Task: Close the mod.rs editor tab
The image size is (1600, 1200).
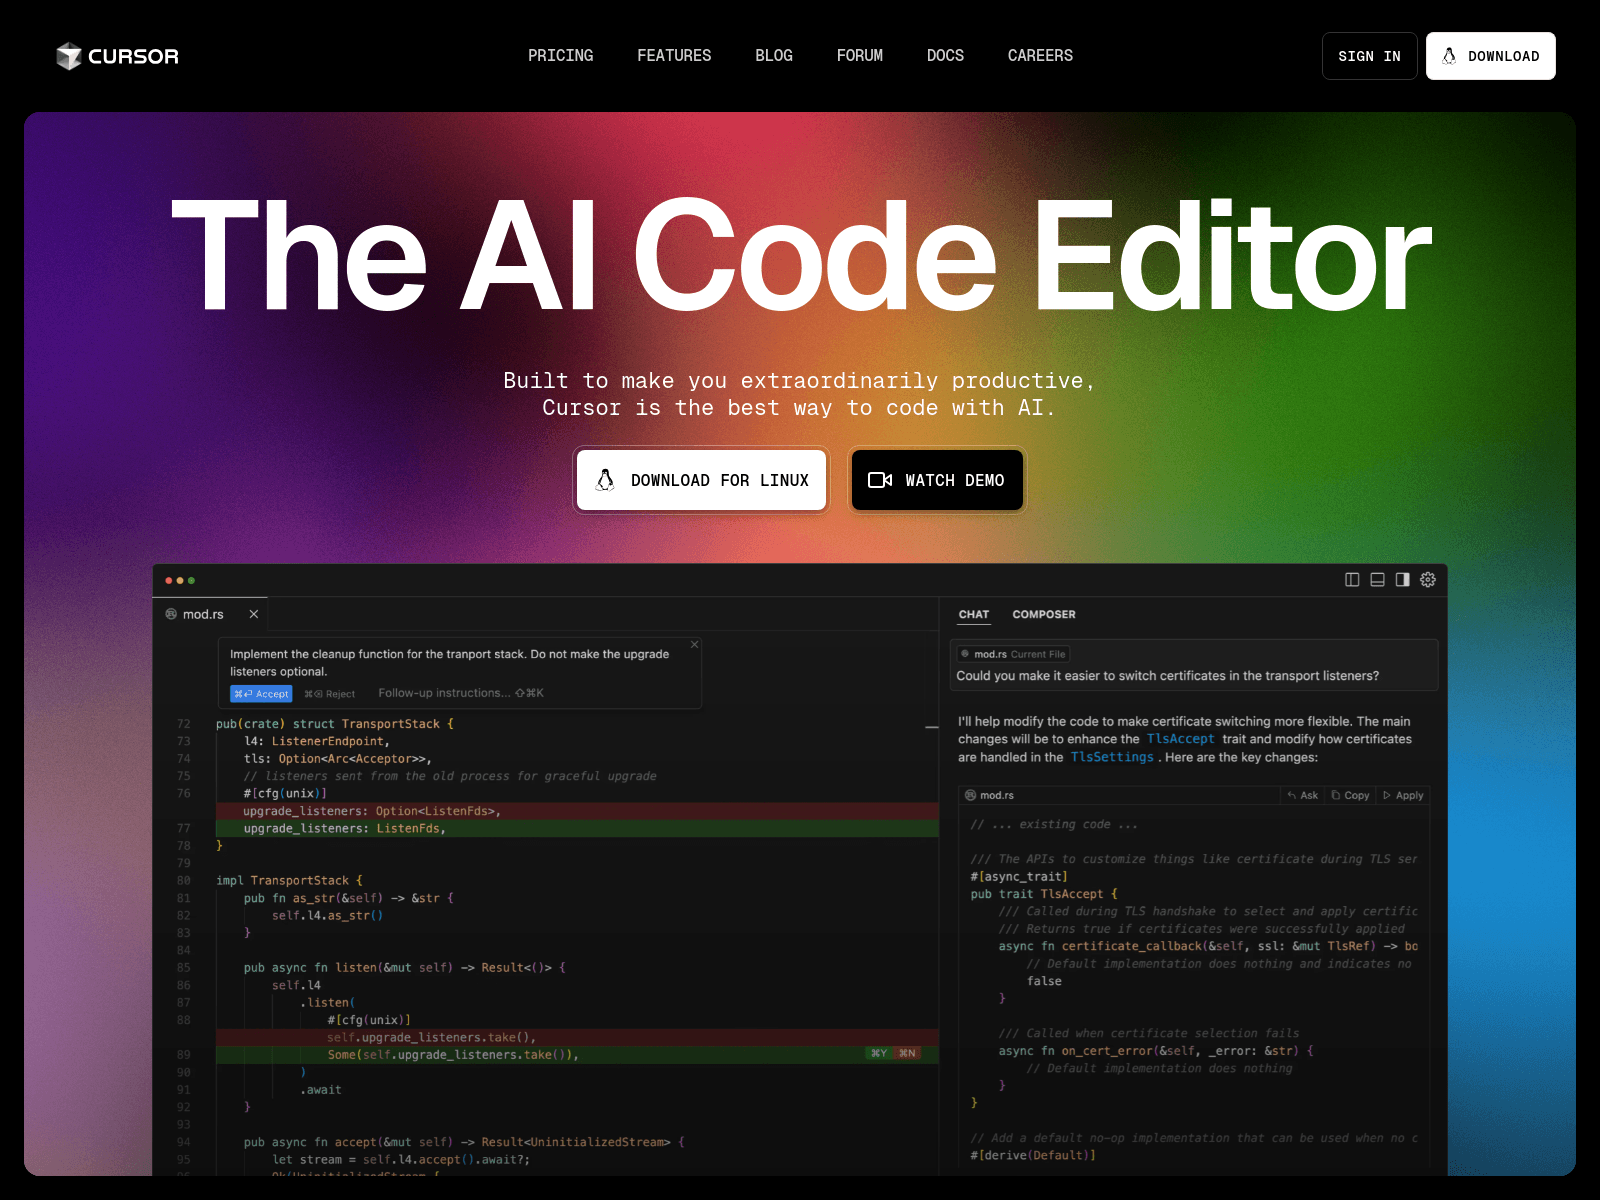Action: point(254,614)
